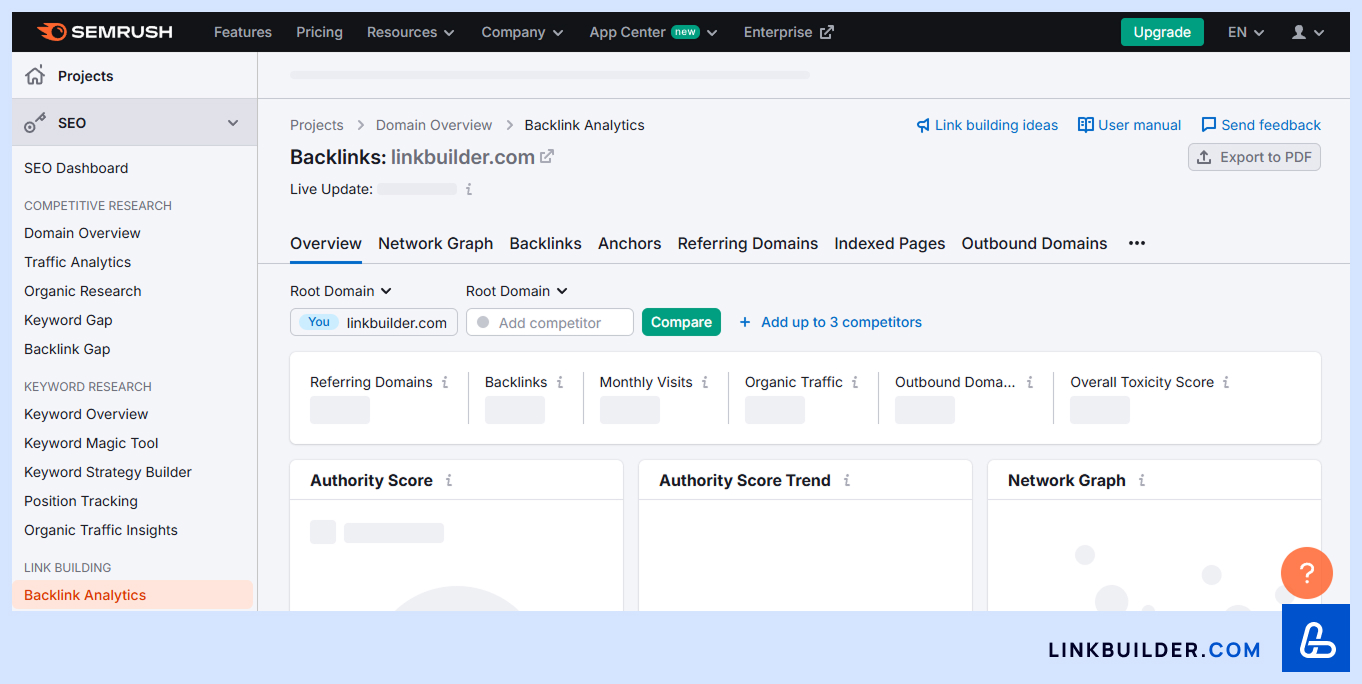
Task: Switch to the Backlinks tab
Action: click(x=546, y=243)
